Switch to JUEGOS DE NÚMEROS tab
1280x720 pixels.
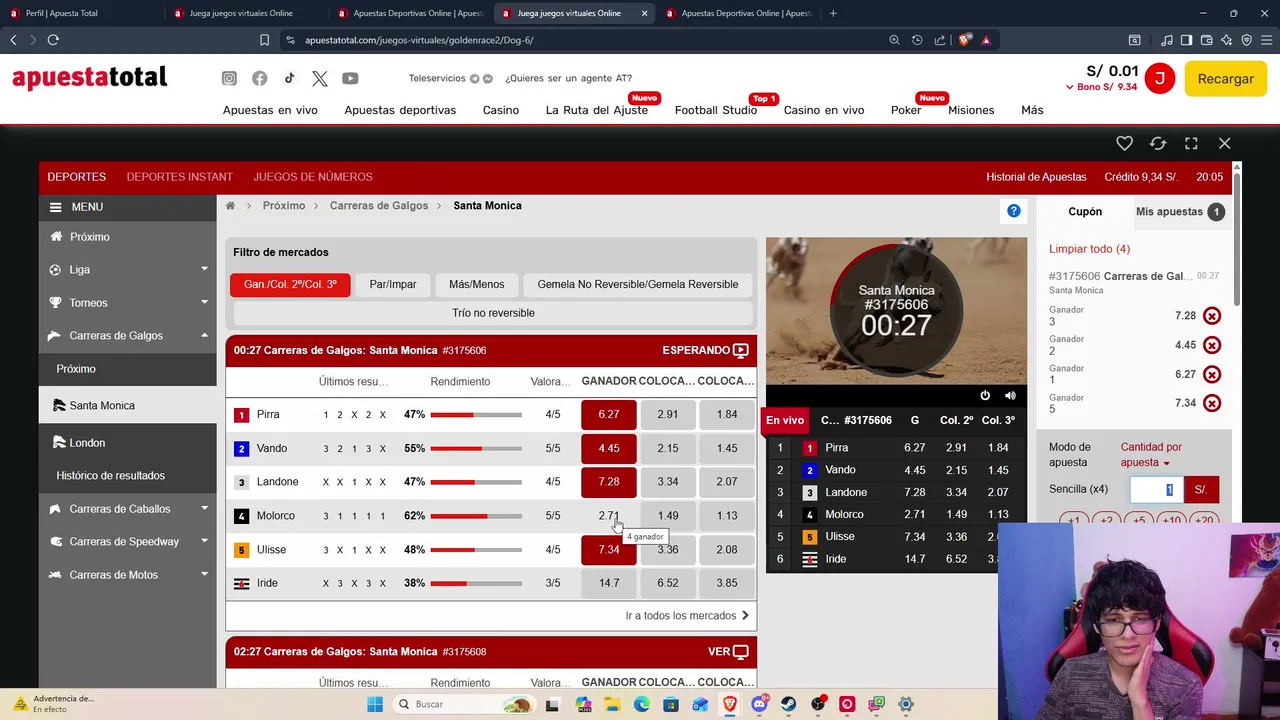[x=313, y=177]
